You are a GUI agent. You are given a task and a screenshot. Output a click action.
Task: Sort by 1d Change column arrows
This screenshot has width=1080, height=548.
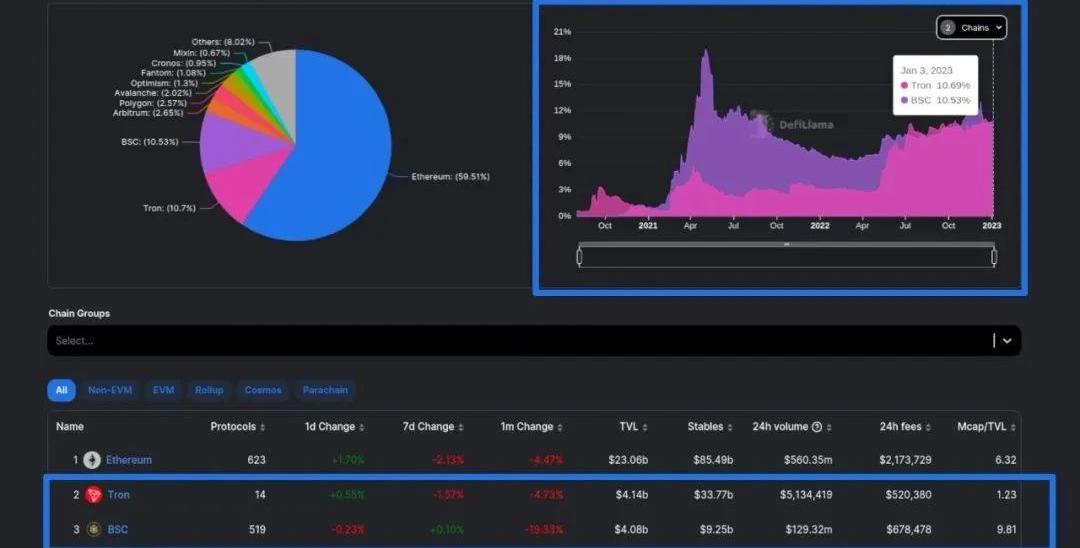(362, 427)
